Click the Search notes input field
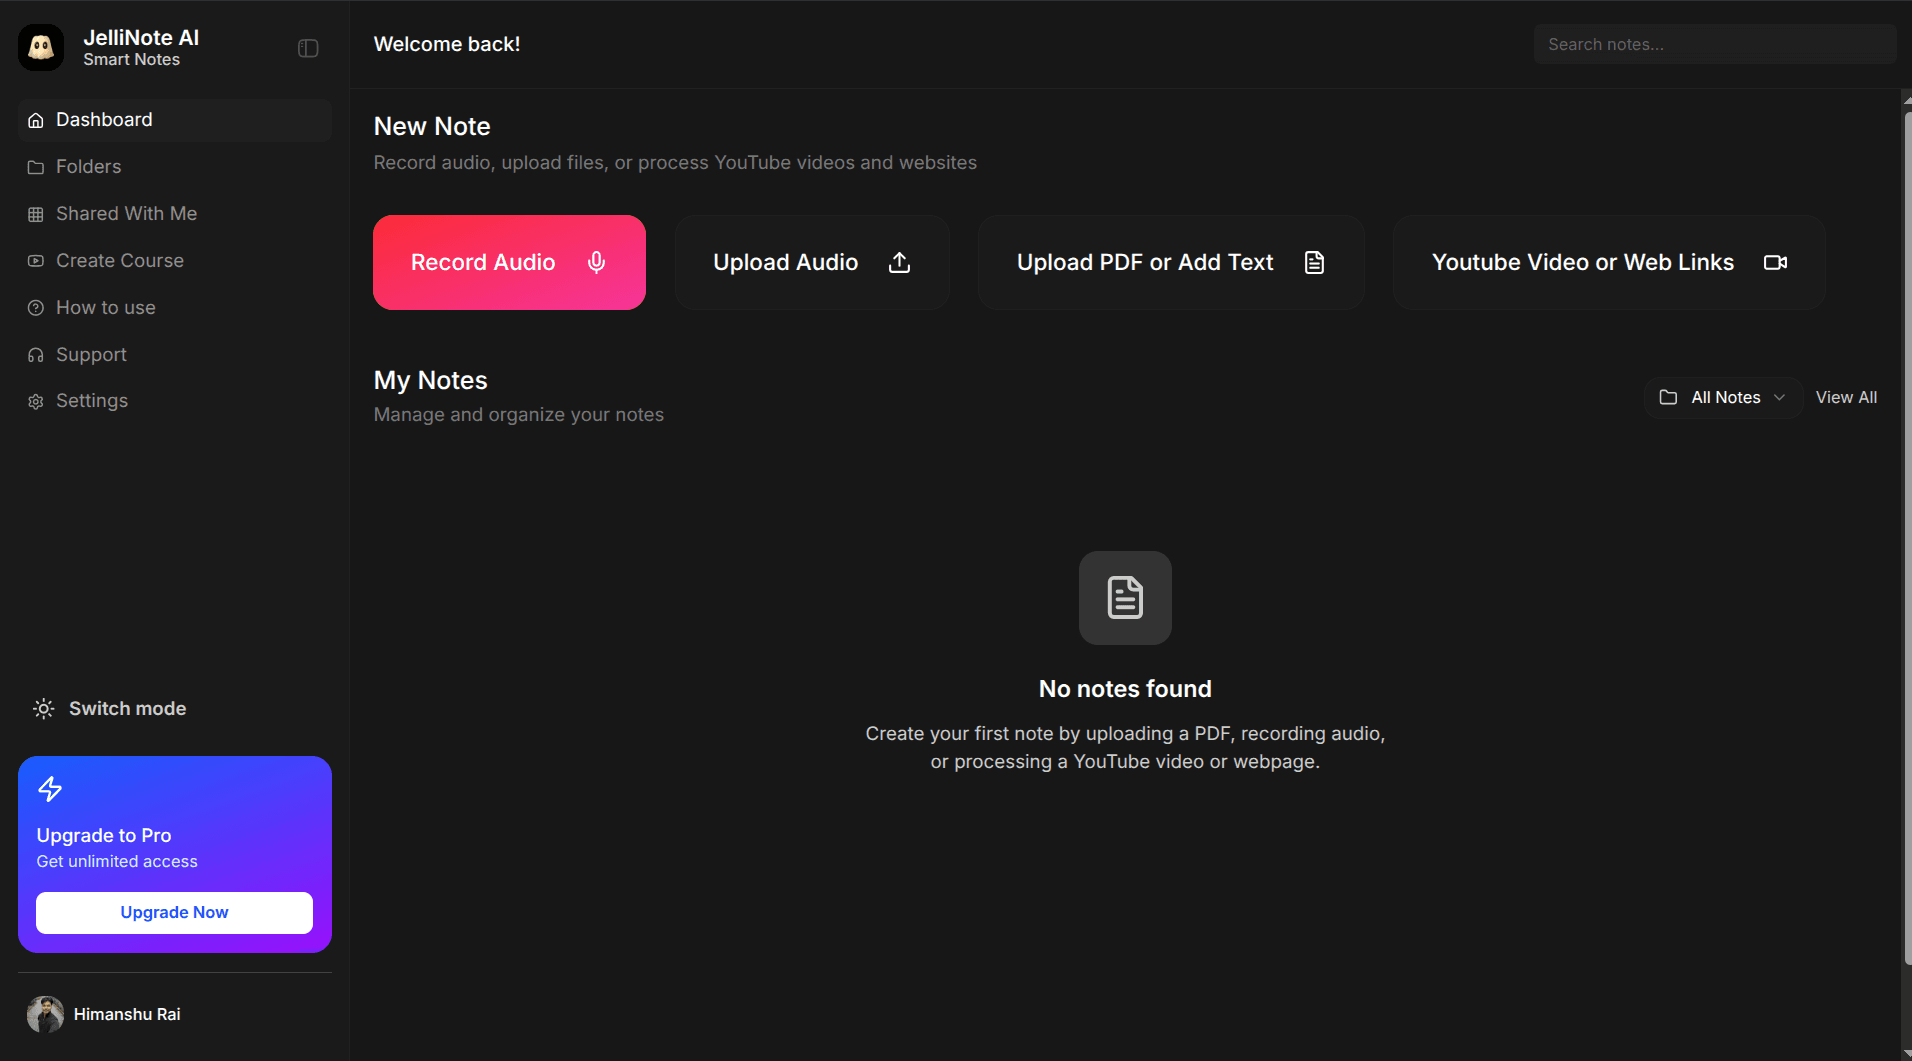This screenshot has height=1061, width=1912. pyautogui.click(x=1714, y=44)
